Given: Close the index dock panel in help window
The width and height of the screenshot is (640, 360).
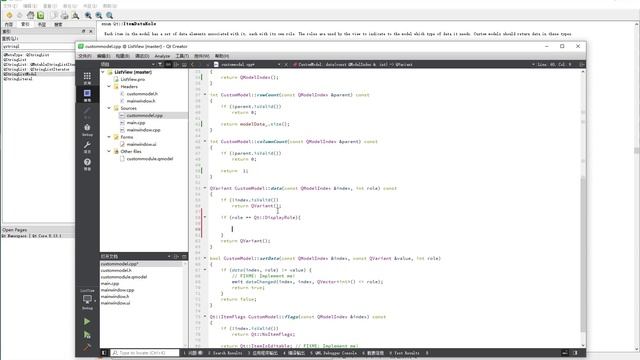Looking at the screenshot, I should point(91,31).
